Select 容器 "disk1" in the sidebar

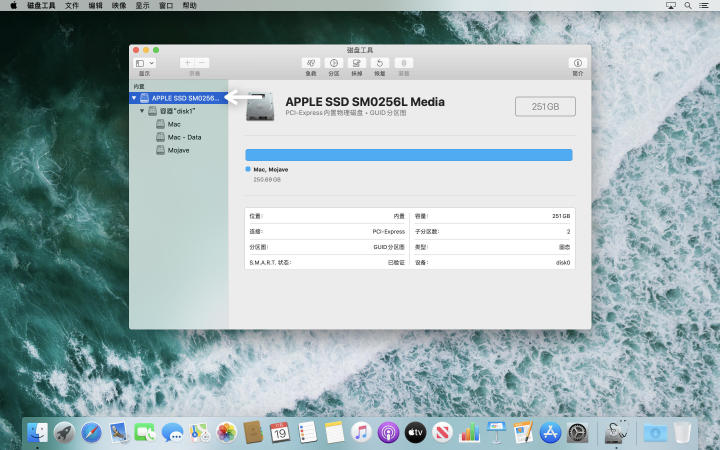(x=179, y=111)
